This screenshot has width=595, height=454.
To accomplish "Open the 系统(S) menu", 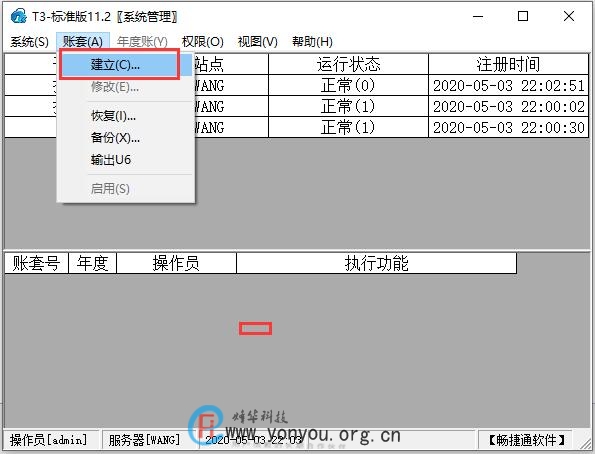I will 30,42.
